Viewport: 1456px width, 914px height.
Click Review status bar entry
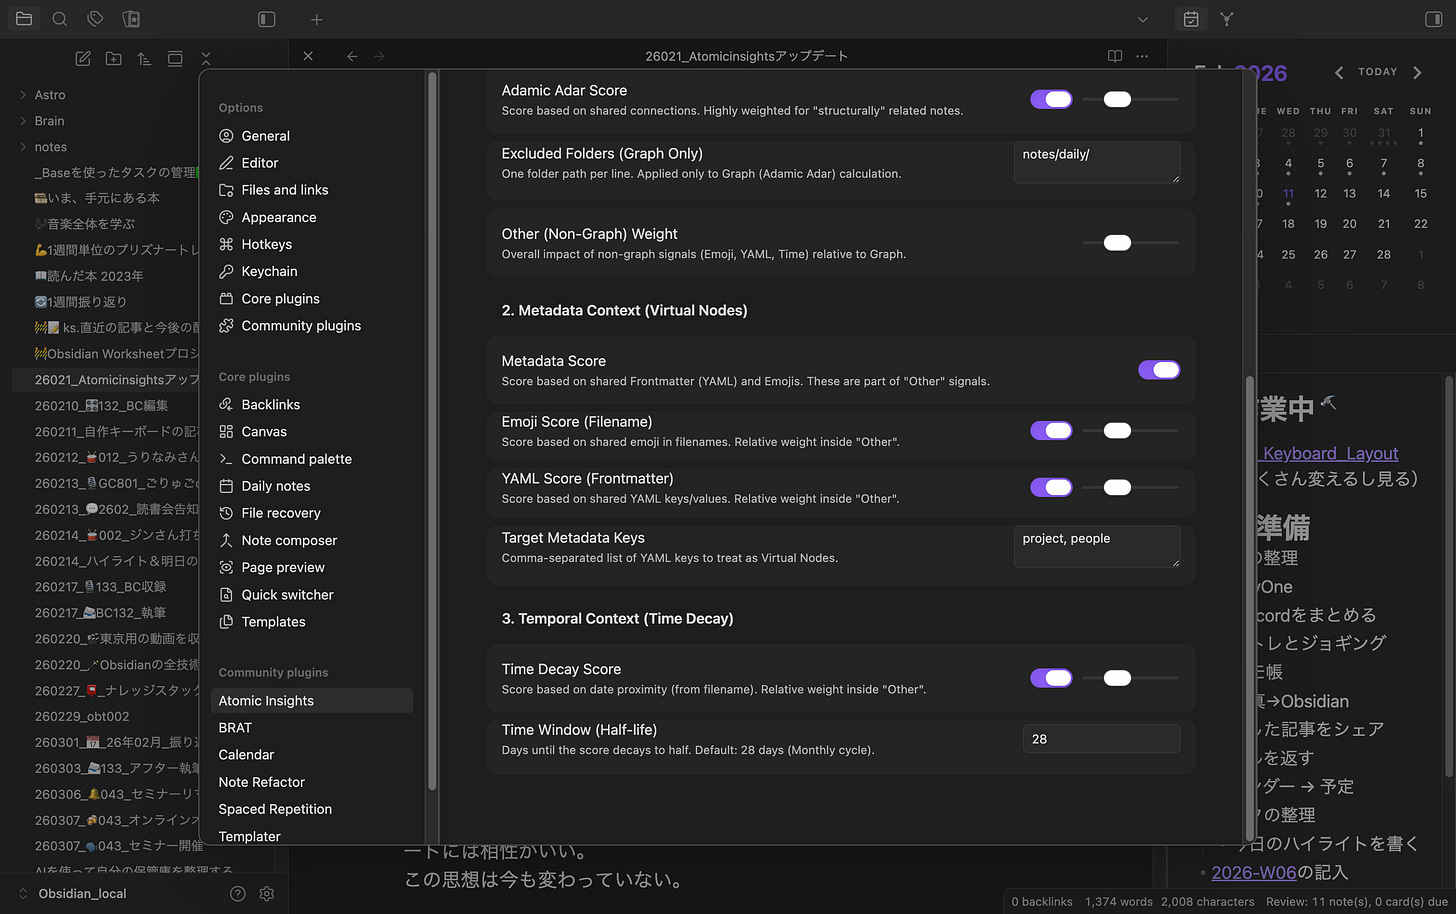(1357, 902)
